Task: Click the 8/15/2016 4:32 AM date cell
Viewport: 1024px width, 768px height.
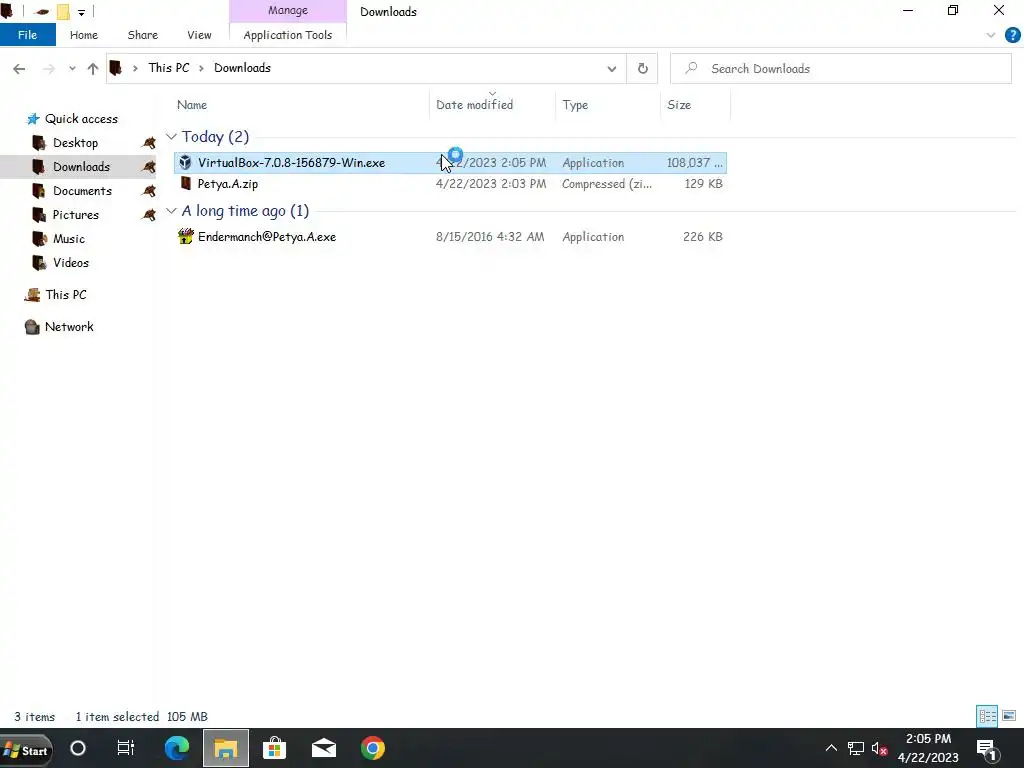Action: (x=490, y=237)
